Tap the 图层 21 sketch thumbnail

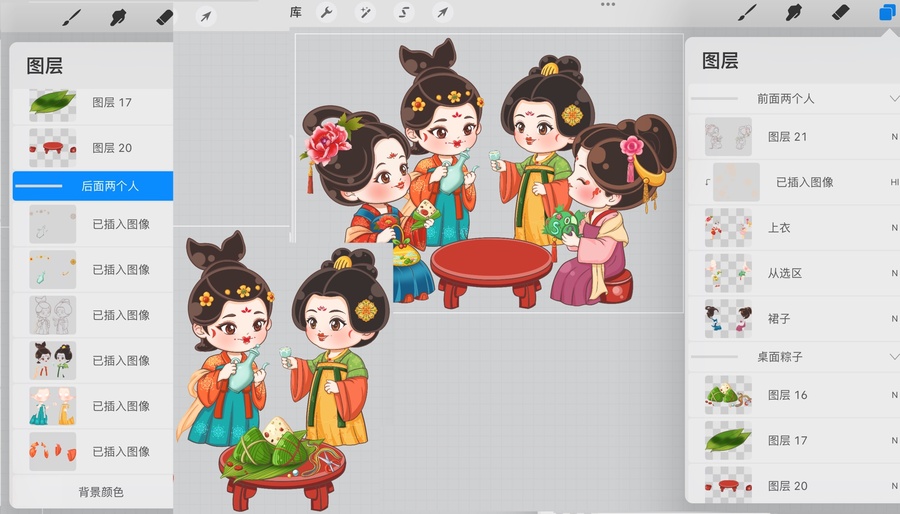click(728, 137)
